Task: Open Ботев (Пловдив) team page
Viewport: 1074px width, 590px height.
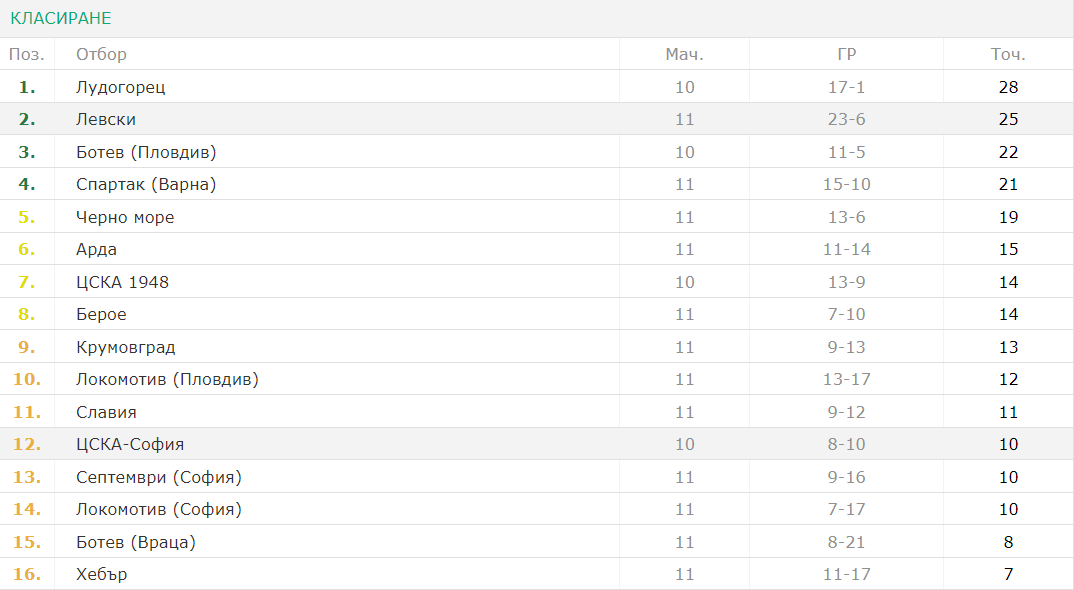Action: [x=146, y=152]
